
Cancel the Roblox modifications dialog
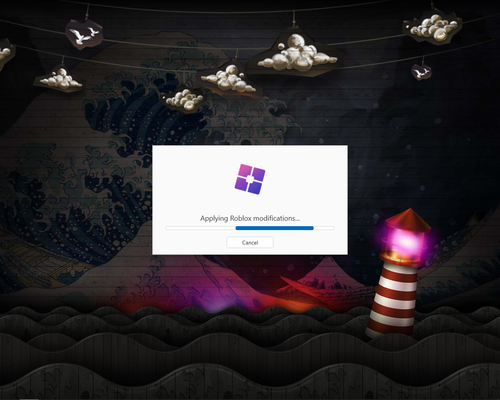pyautogui.click(x=250, y=242)
